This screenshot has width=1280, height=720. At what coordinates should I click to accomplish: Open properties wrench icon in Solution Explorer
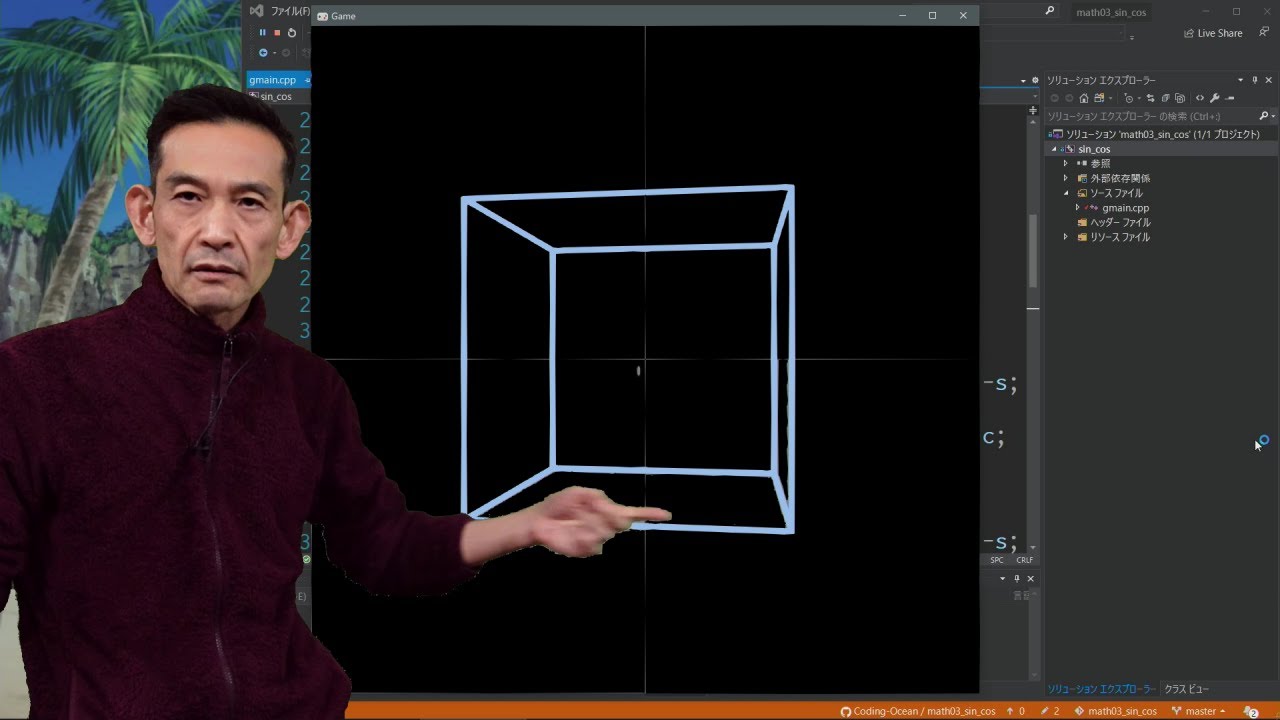1214,98
